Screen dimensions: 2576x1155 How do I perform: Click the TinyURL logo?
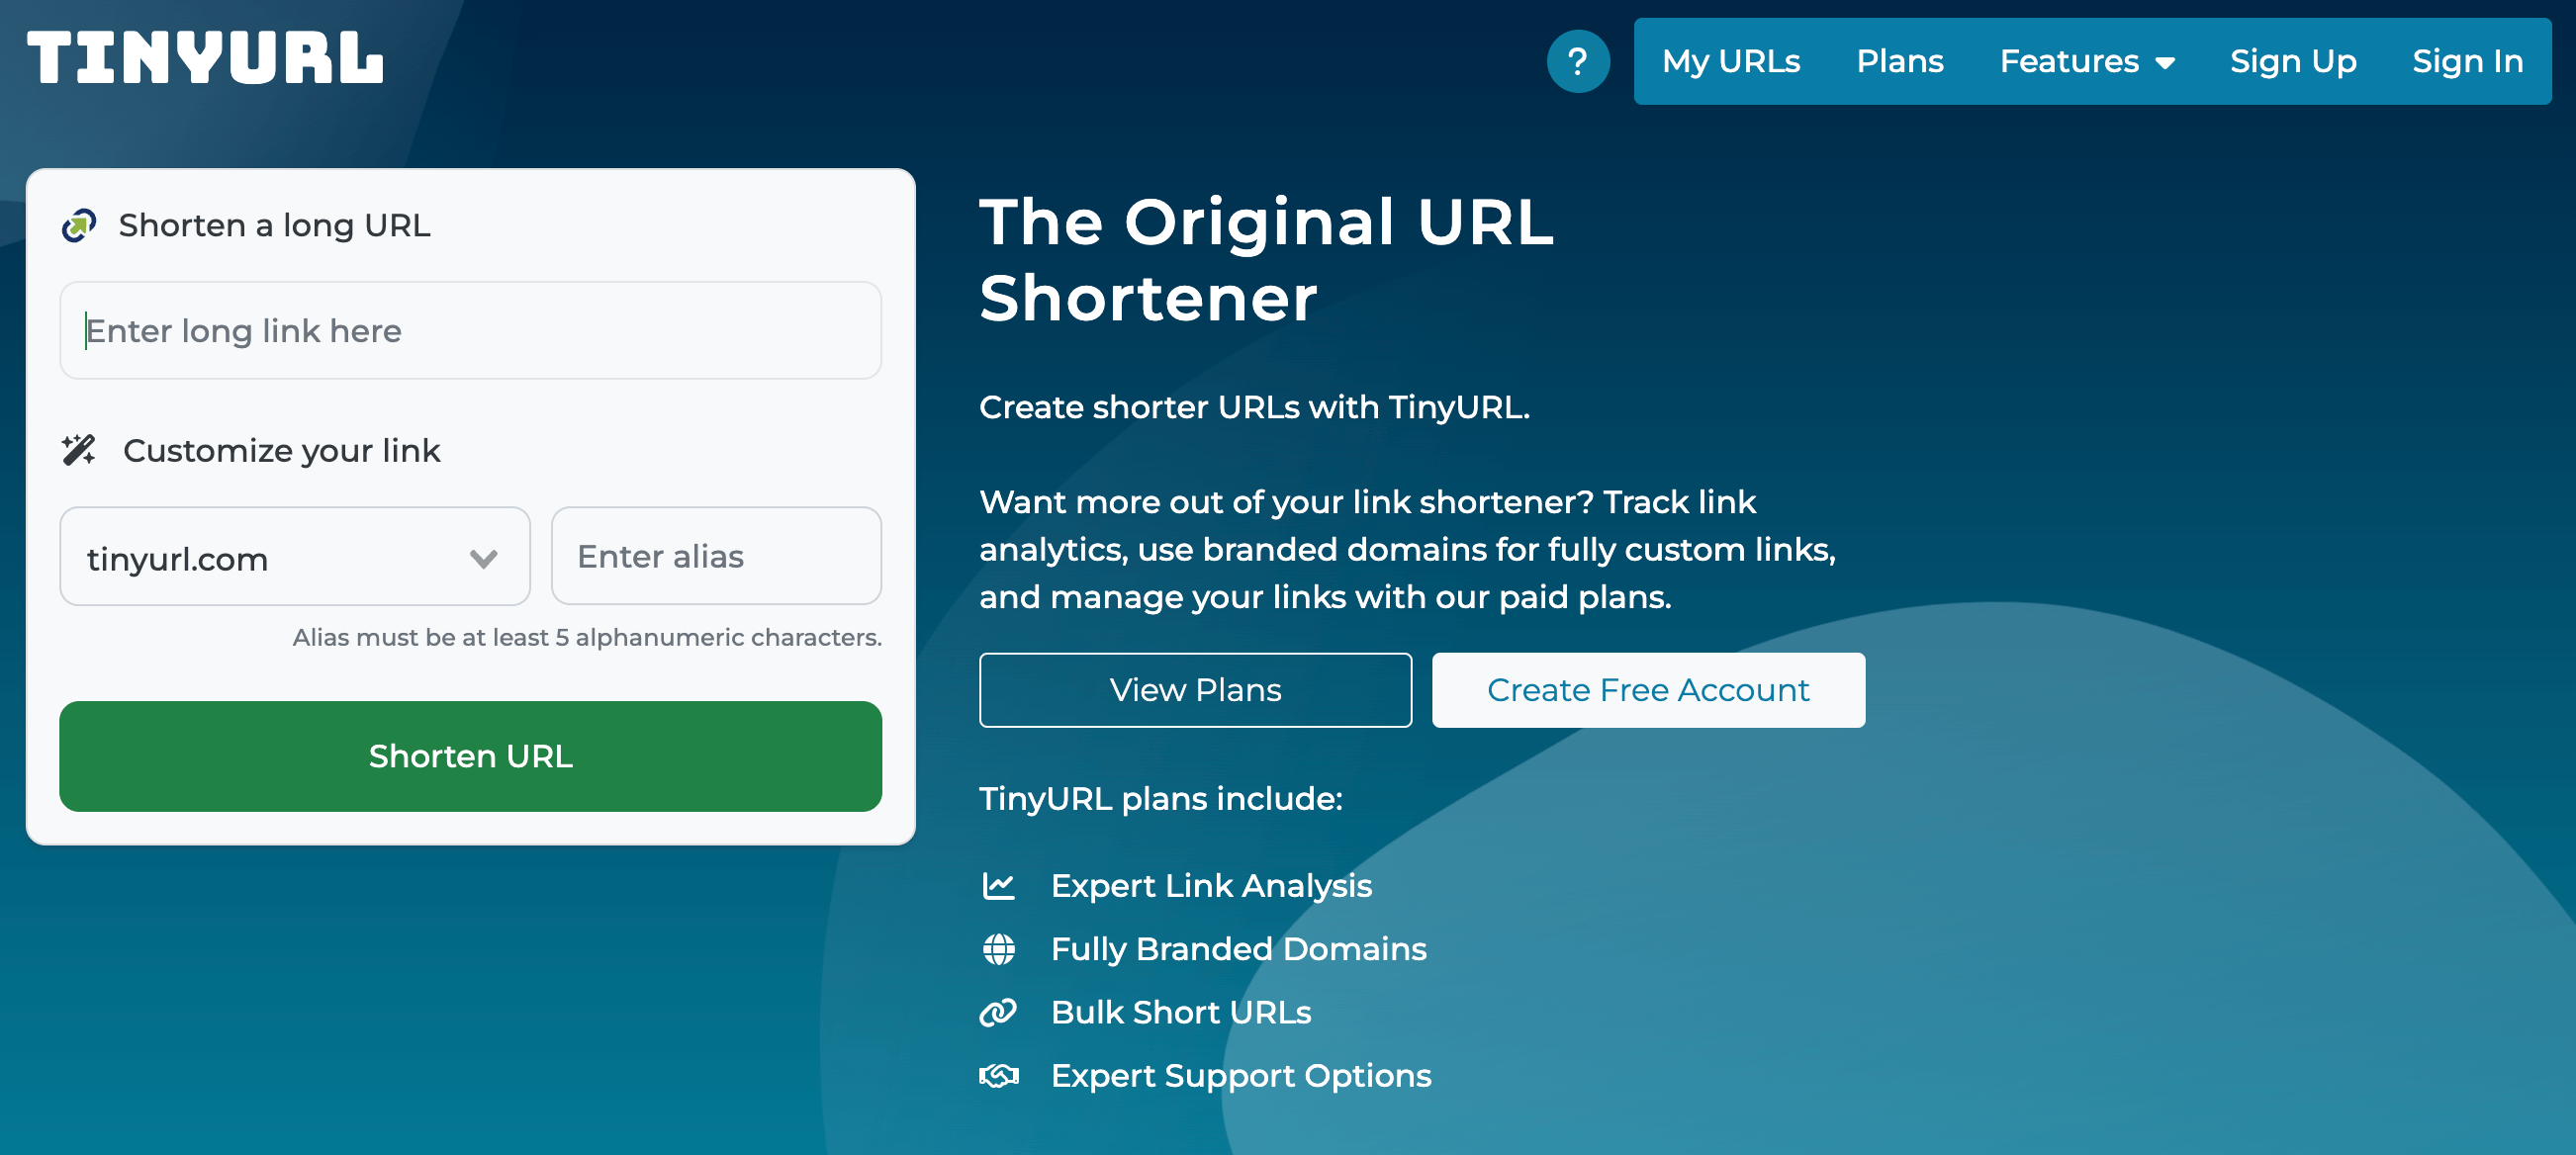[x=205, y=57]
